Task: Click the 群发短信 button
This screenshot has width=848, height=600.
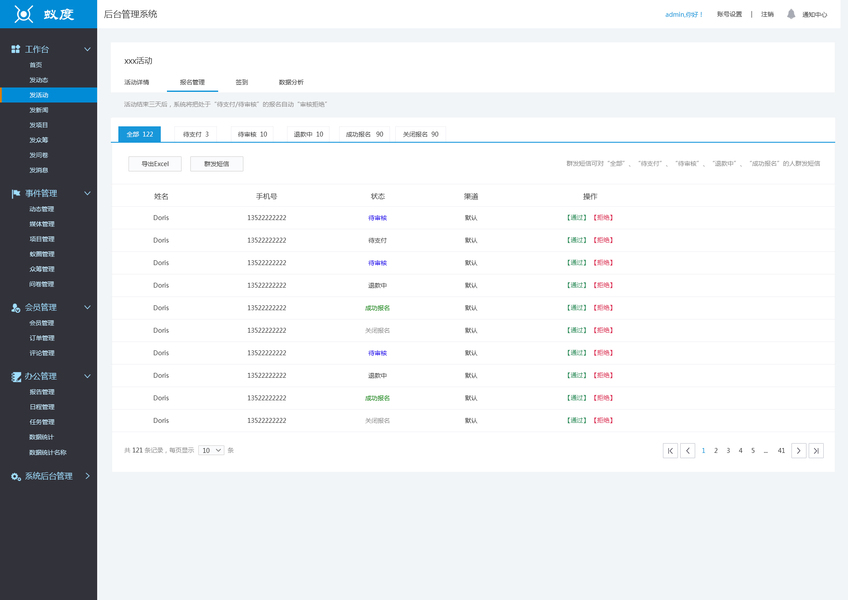Action: (x=216, y=164)
